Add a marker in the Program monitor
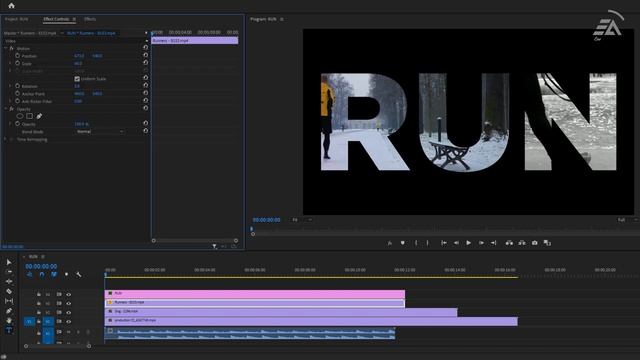The height and width of the screenshot is (360, 640). pos(402,243)
